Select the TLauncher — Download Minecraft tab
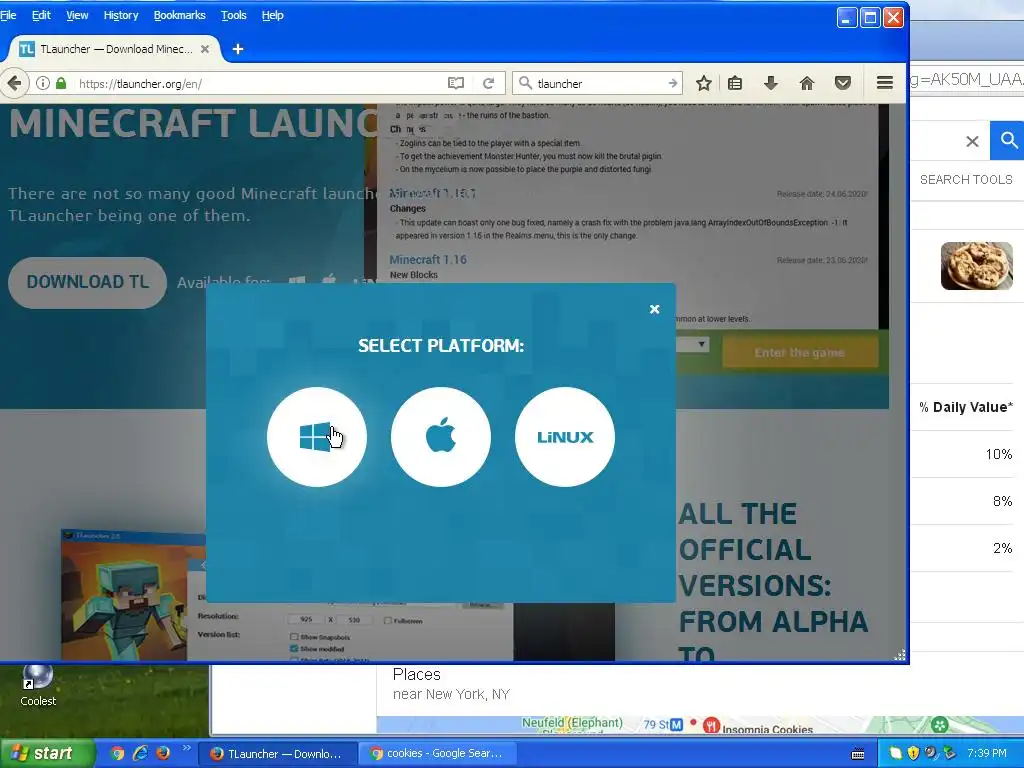The width and height of the screenshot is (1024, 768). point(115,49)
